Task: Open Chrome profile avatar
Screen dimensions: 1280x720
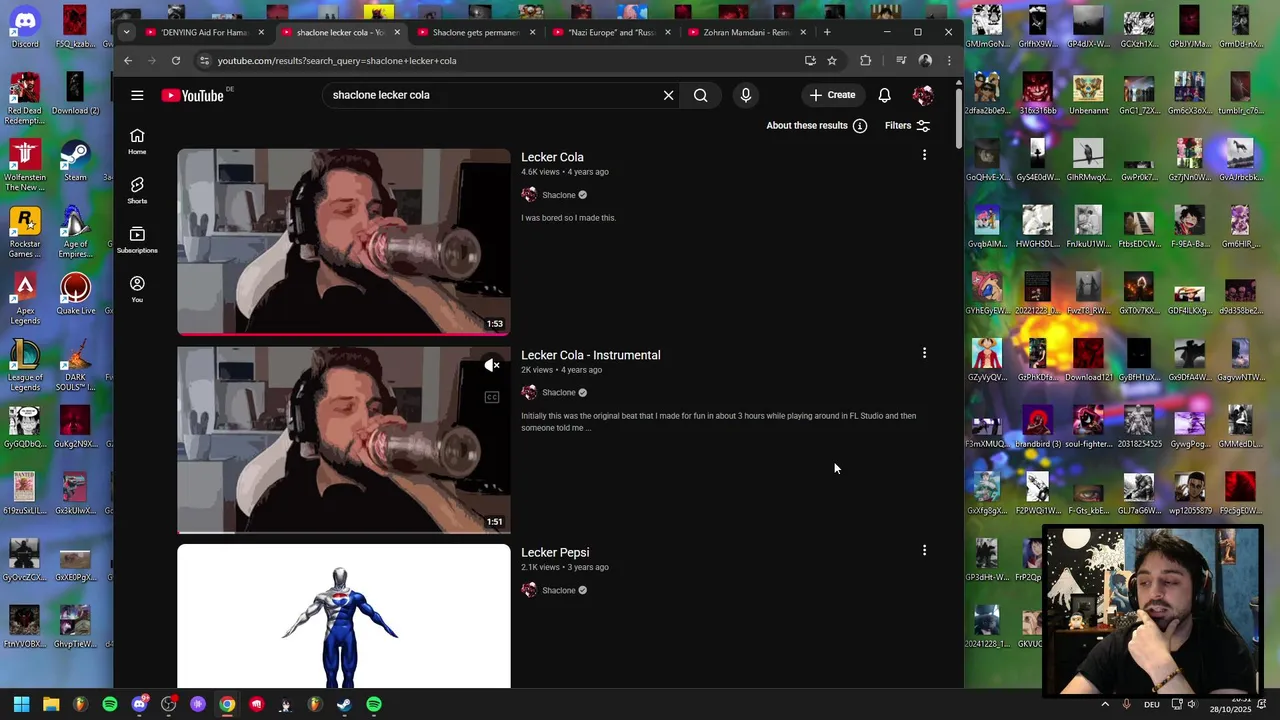Action: (925, 61)
